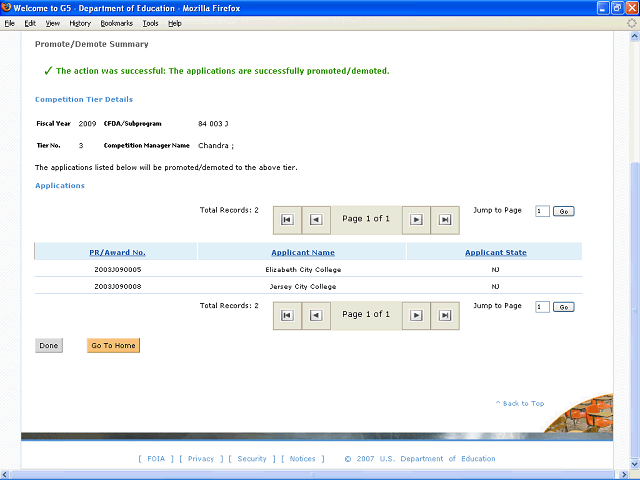Click the Done button

49,345
